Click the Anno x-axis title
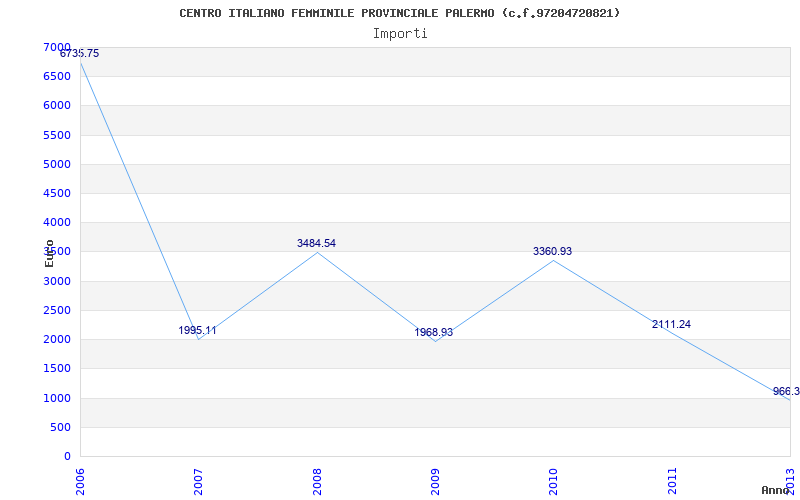 coord(776,490)
